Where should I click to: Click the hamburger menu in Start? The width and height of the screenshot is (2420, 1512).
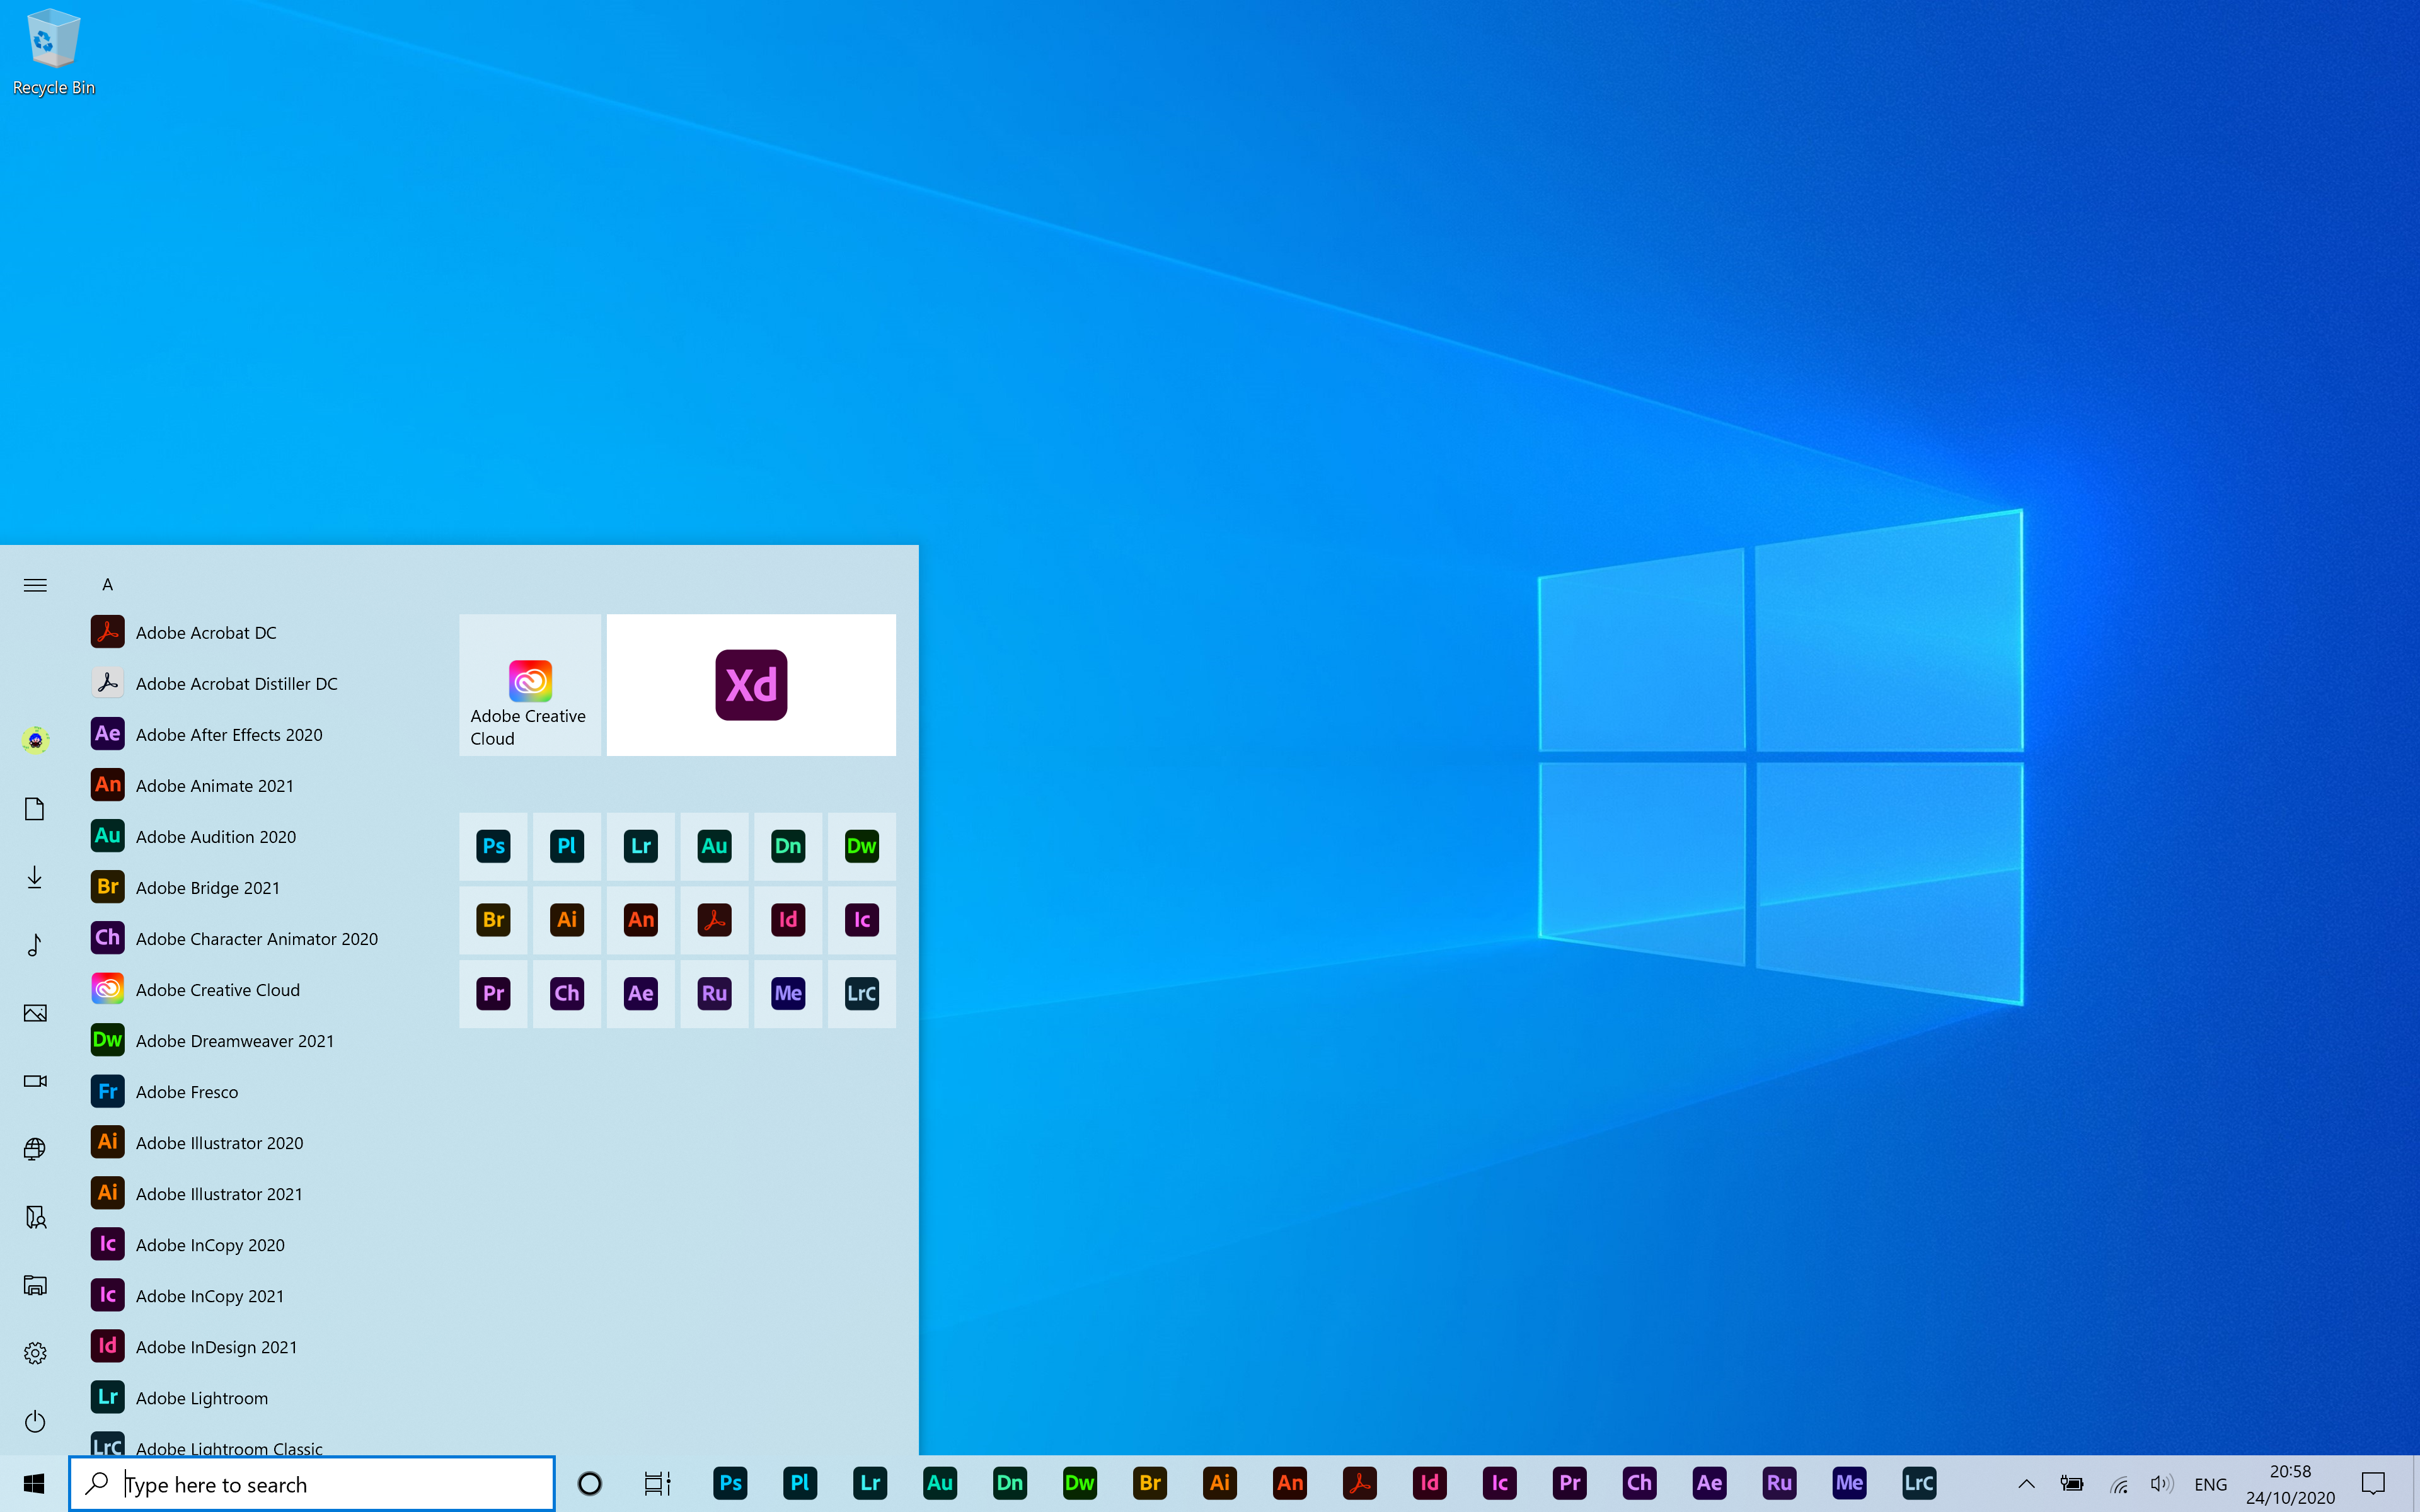(x=35, y=583)
